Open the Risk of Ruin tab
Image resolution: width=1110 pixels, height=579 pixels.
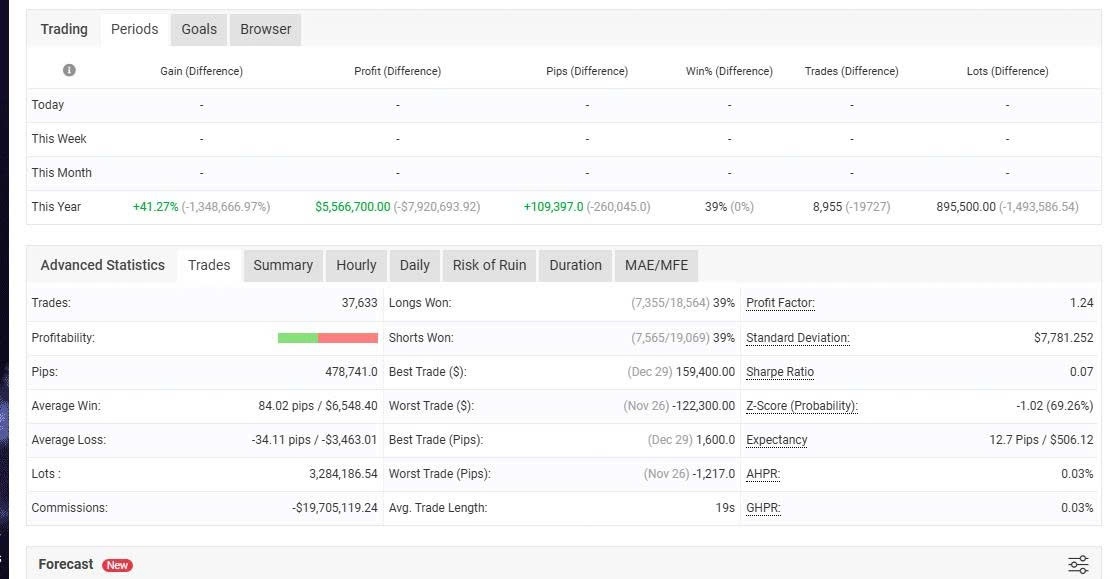(x=488, y=265)
